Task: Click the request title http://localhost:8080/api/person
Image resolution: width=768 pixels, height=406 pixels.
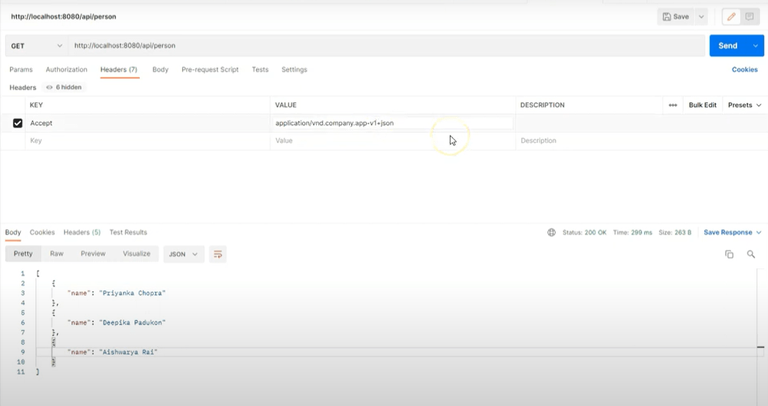Action: (x=64, y=17)
